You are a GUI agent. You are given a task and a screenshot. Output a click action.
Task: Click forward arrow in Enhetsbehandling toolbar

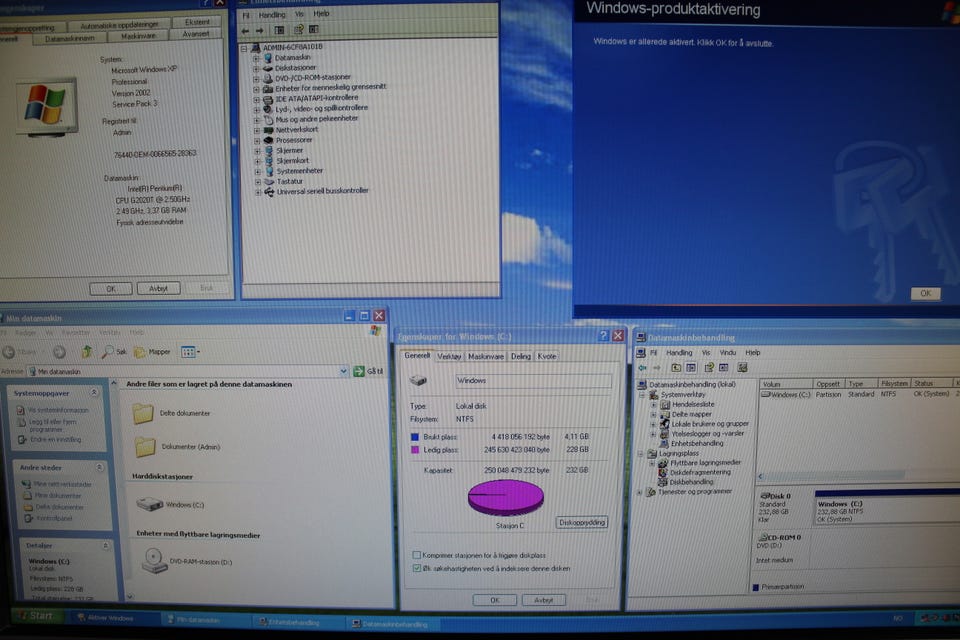pos(260,30)
